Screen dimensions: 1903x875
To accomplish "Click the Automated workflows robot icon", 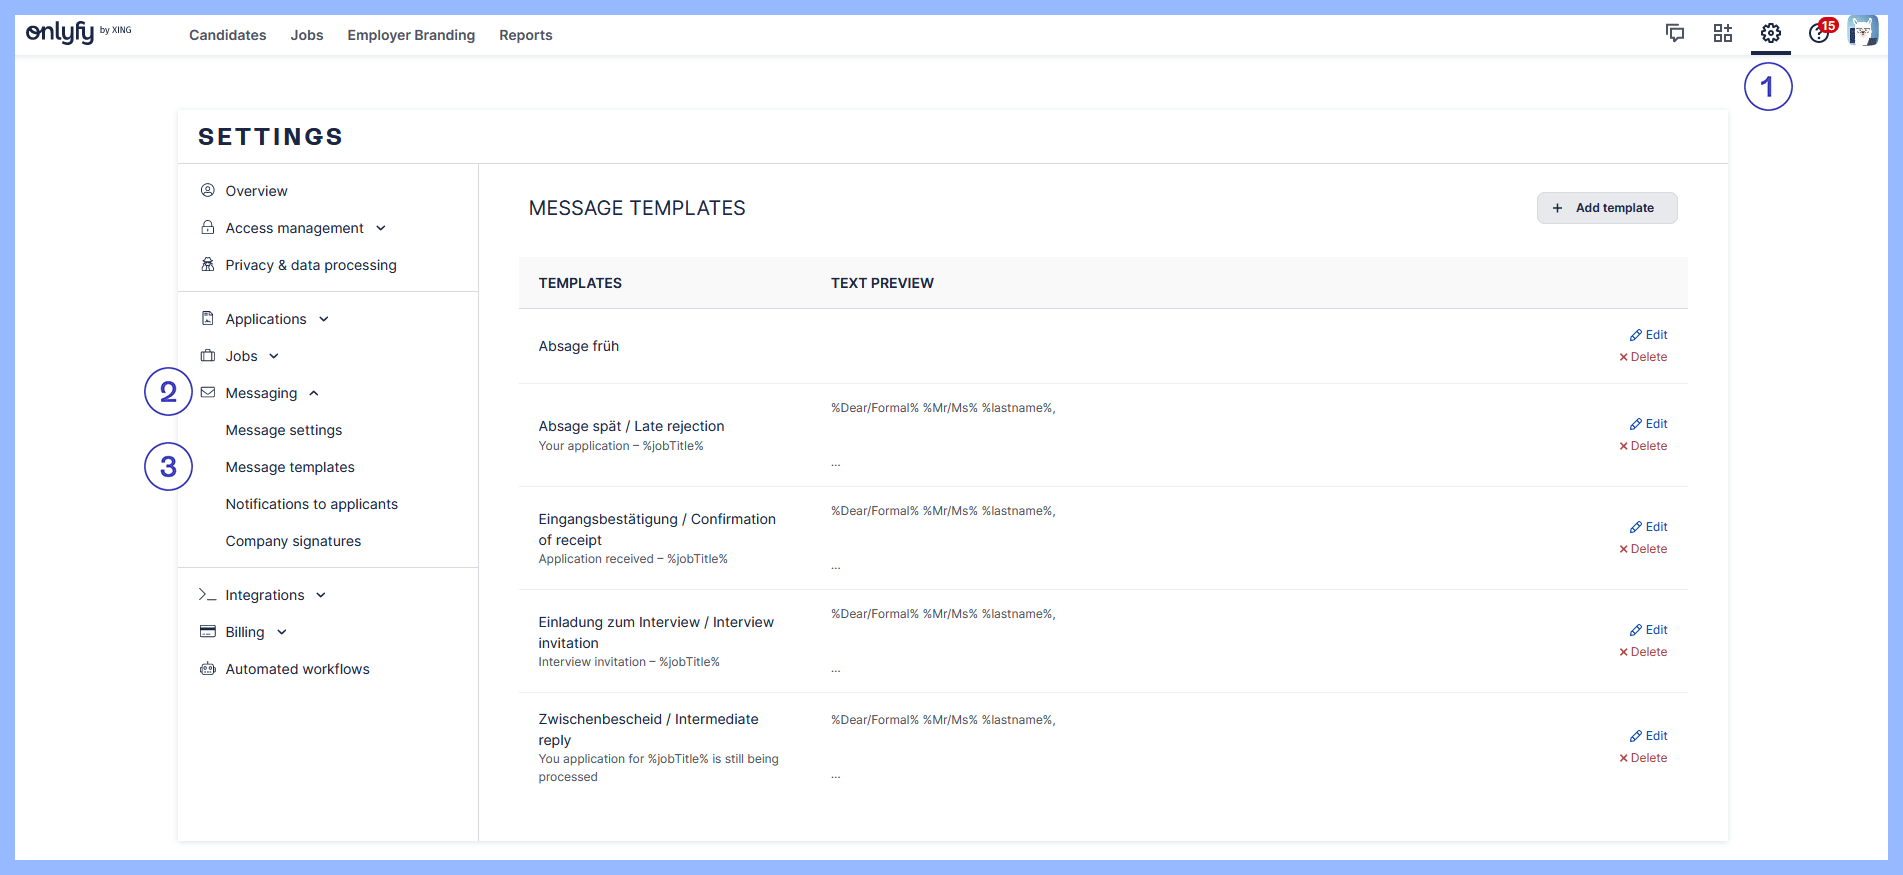I will pos(208,669).
